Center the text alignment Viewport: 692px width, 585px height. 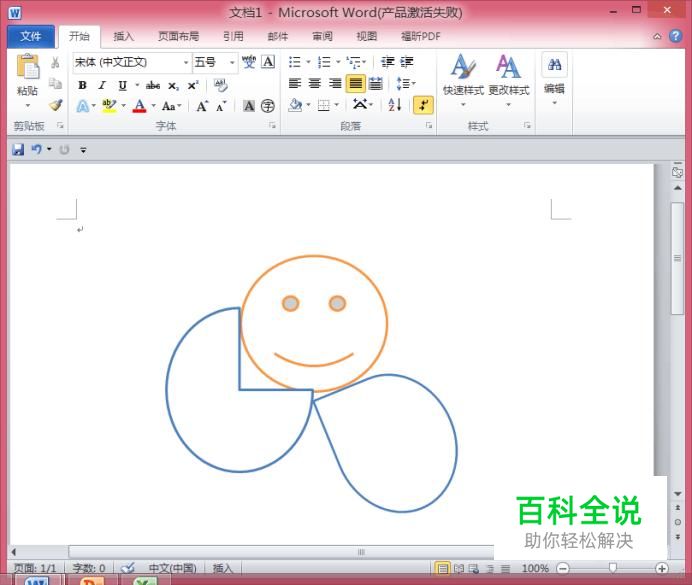click(315, 83)
